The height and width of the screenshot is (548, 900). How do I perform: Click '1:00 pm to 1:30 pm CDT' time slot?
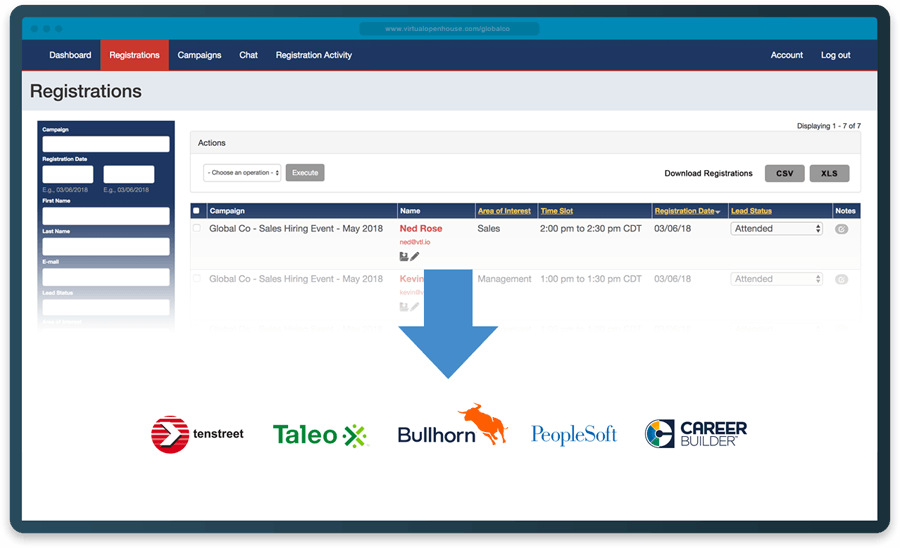tap(591, 279)
